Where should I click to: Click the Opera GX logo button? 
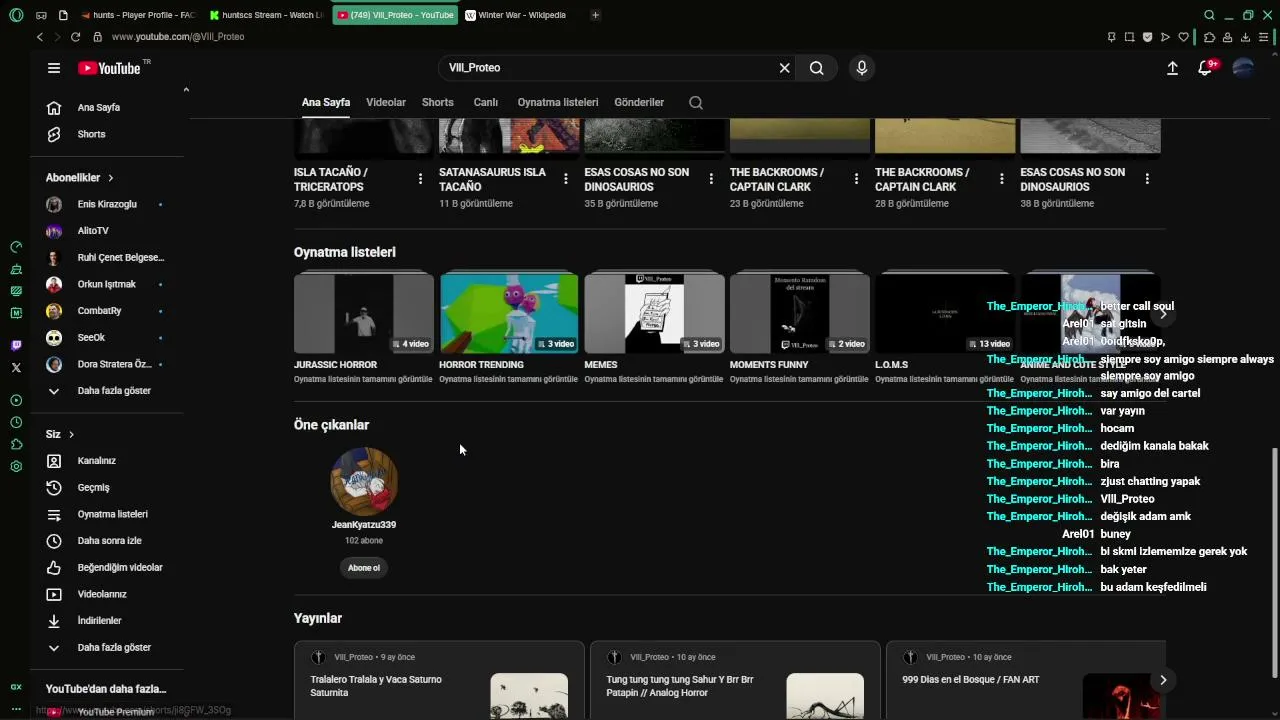point(16,15)
